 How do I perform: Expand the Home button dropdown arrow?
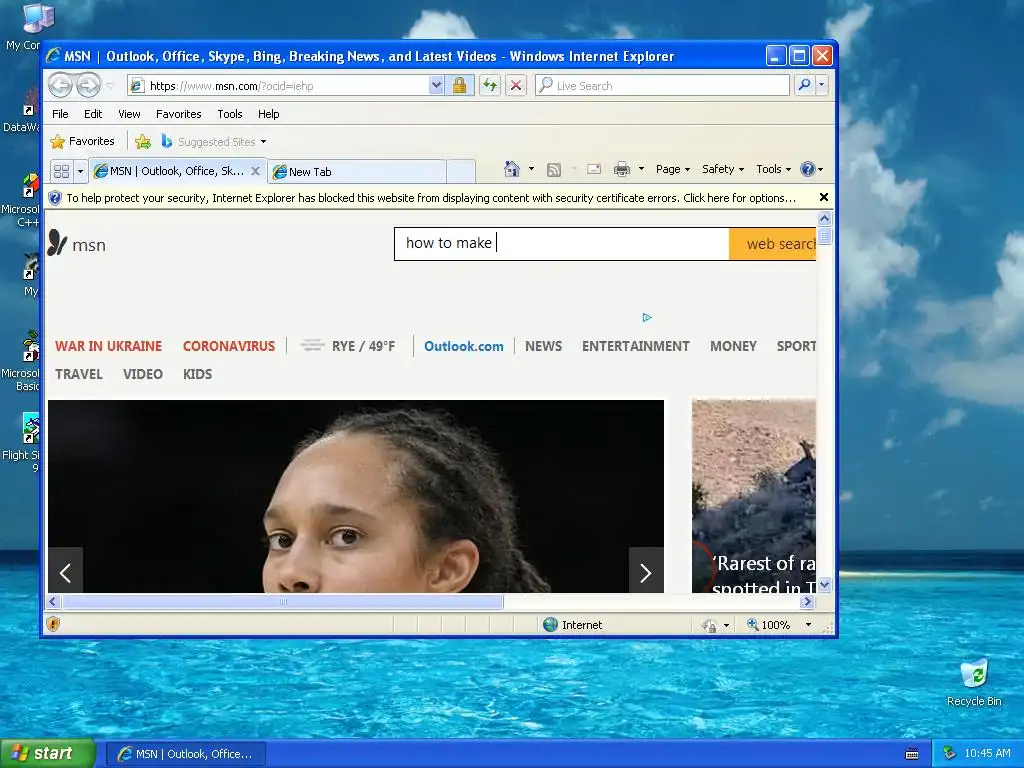tap(531, 169)
